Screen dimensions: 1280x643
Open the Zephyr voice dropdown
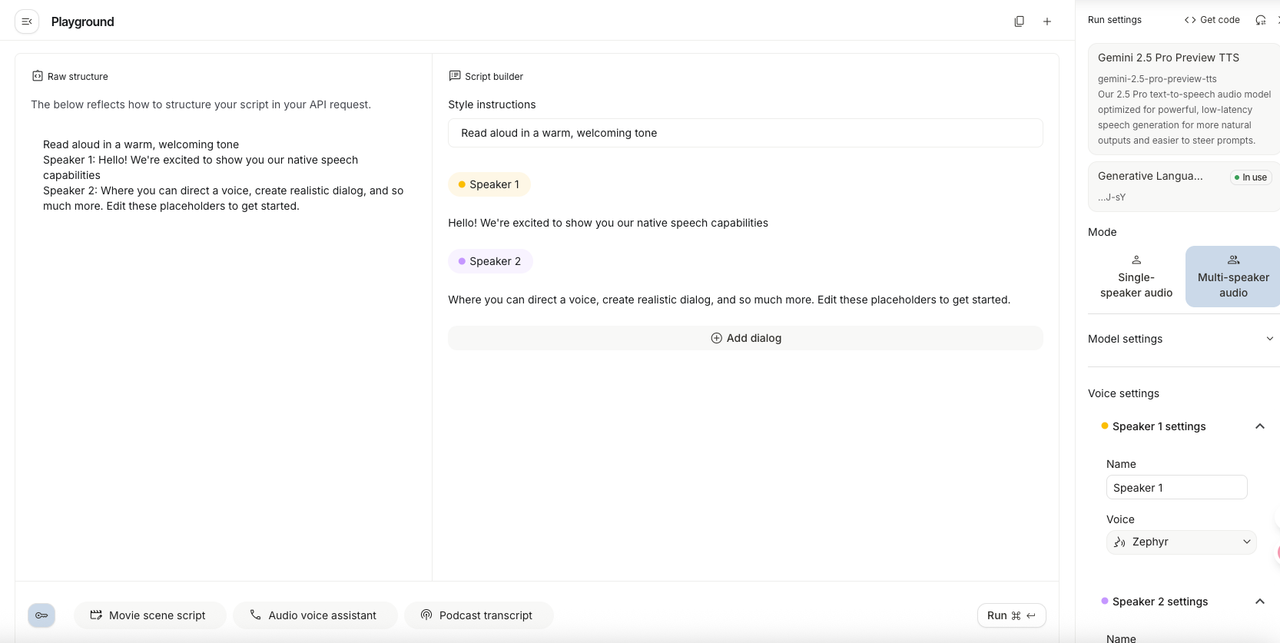tap(1181, 542)
